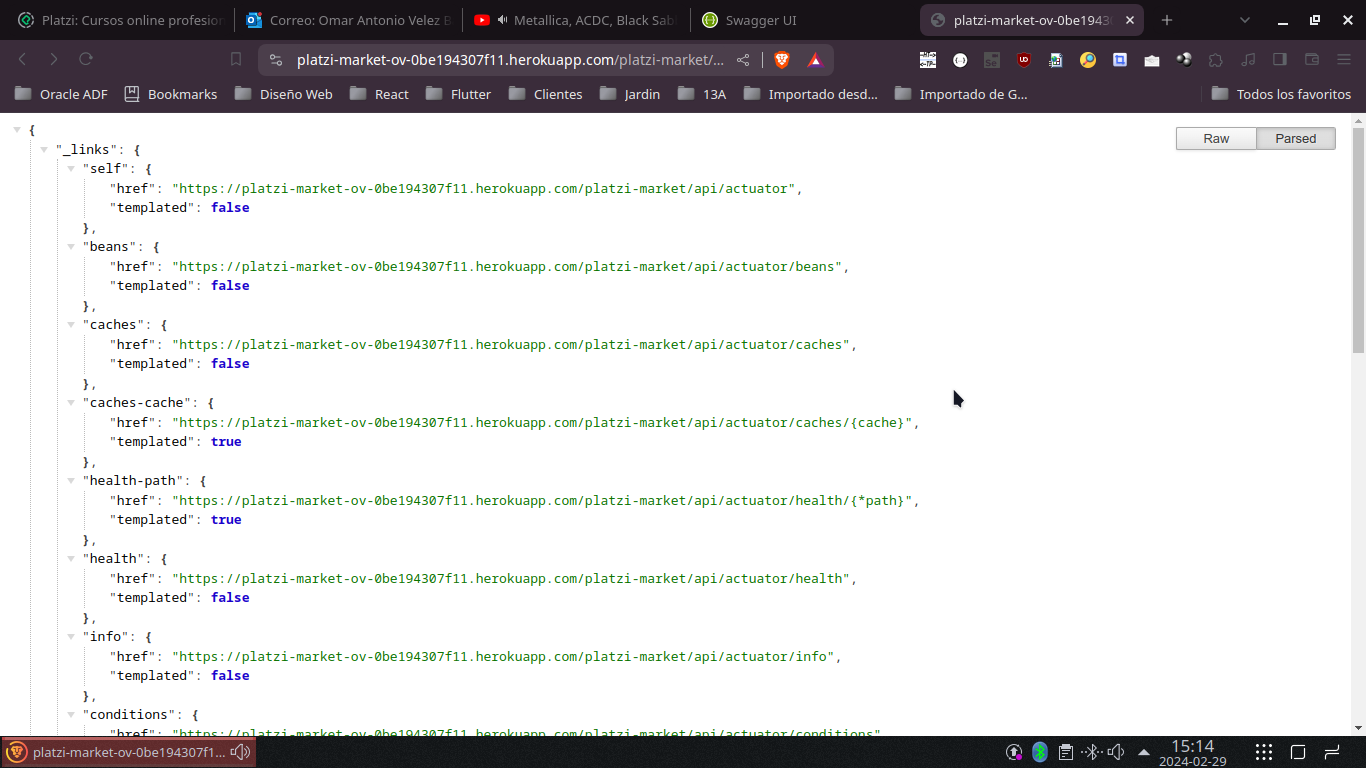This screenshot has width=1366, height=768.
Task: Follow the actuator/info href link
Action: (502, 657)
